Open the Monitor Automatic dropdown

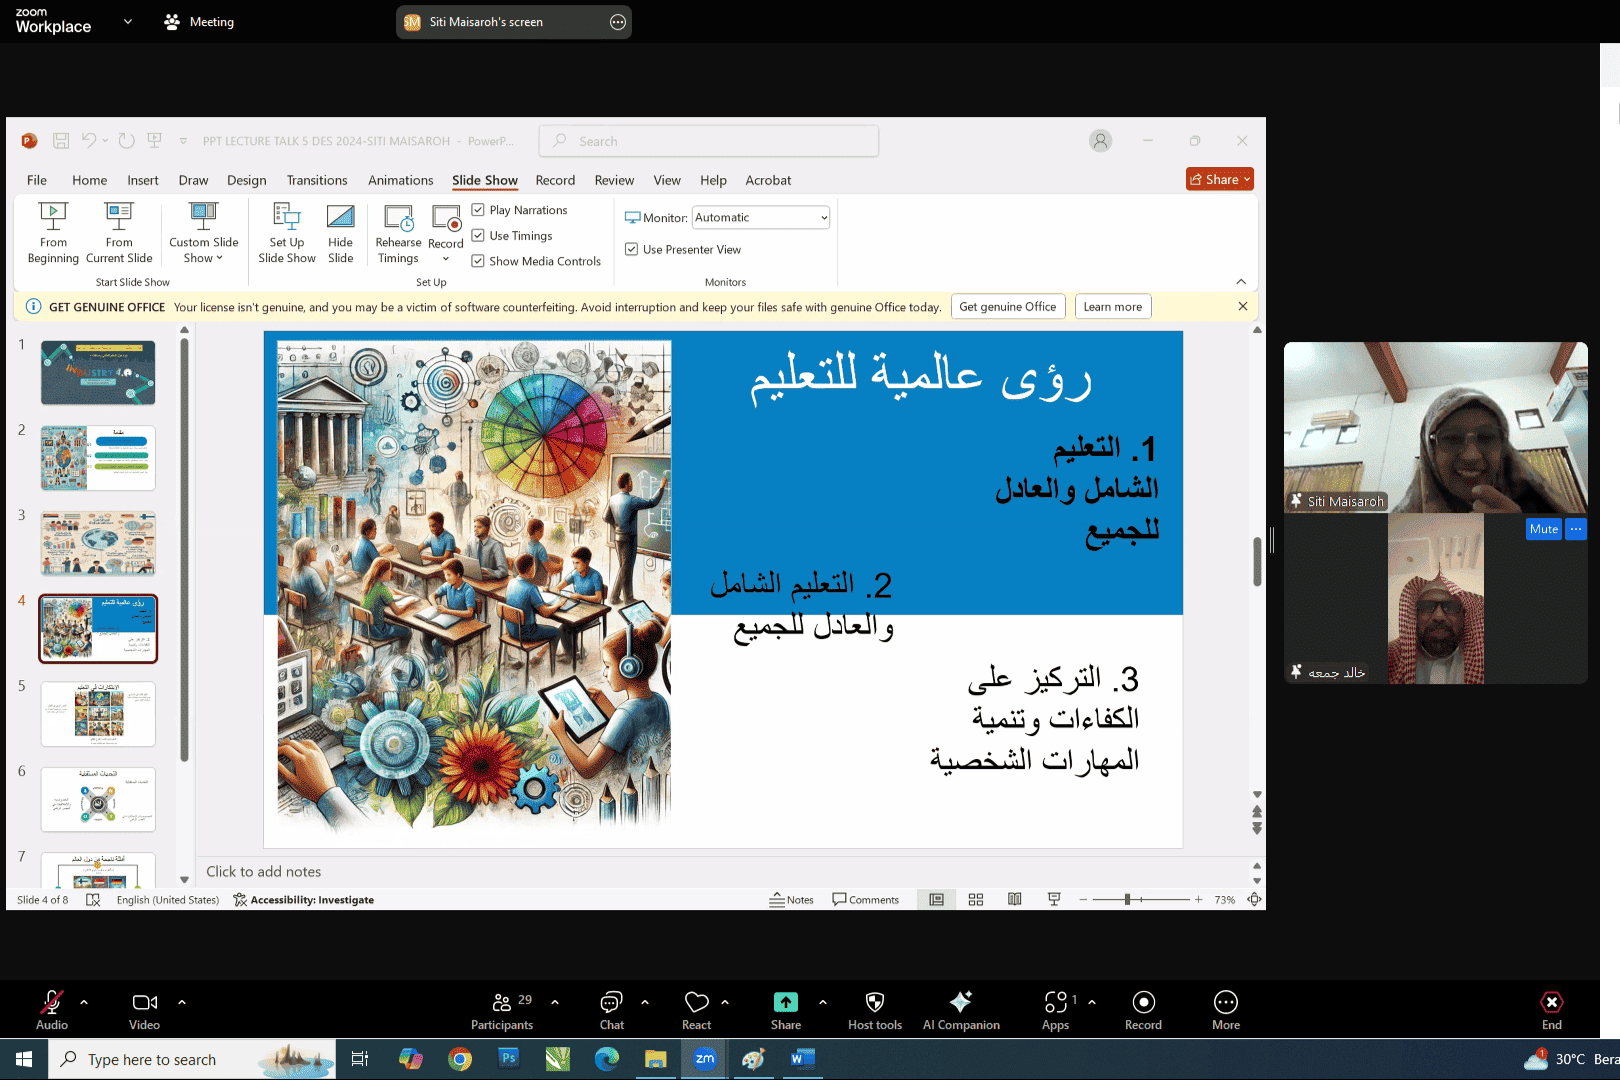click(x=761, y=218)
